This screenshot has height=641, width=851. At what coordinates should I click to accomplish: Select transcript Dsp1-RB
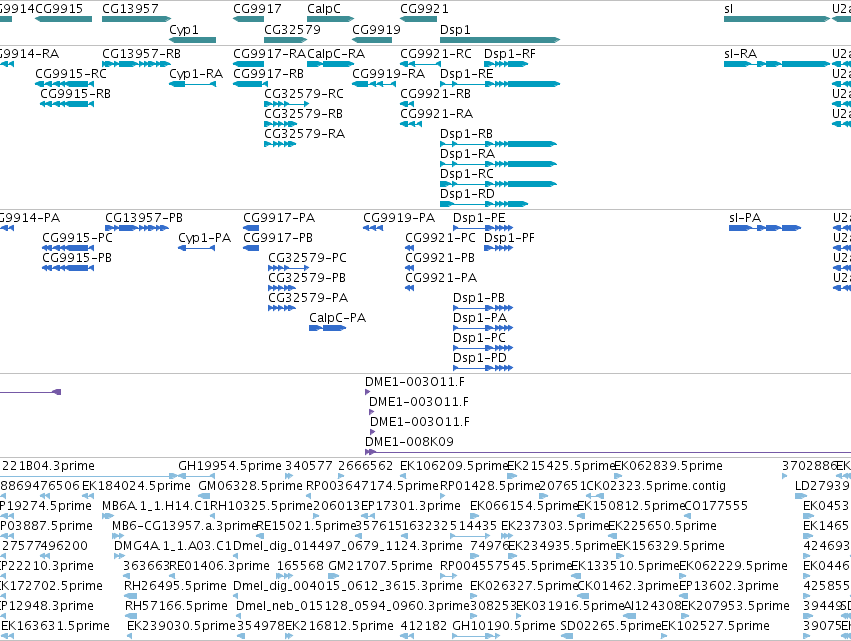click(x=498, y=144)
